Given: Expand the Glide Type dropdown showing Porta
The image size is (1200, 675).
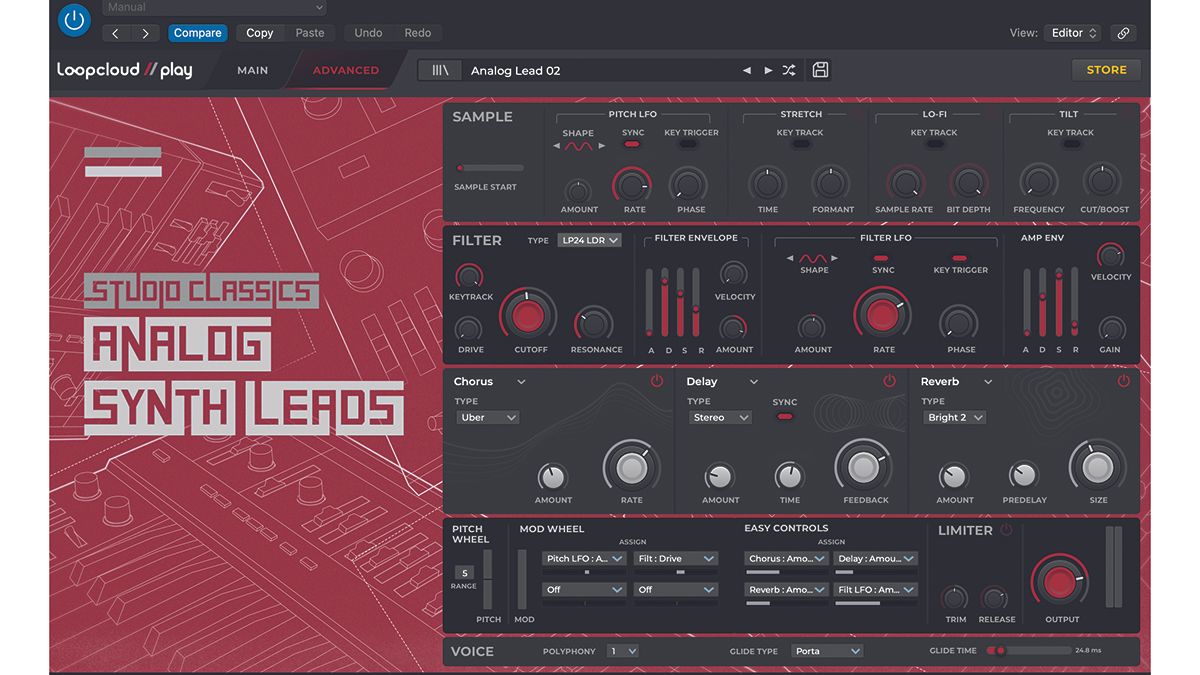Looking at the screenshot, I should click(x=826, y=650).
